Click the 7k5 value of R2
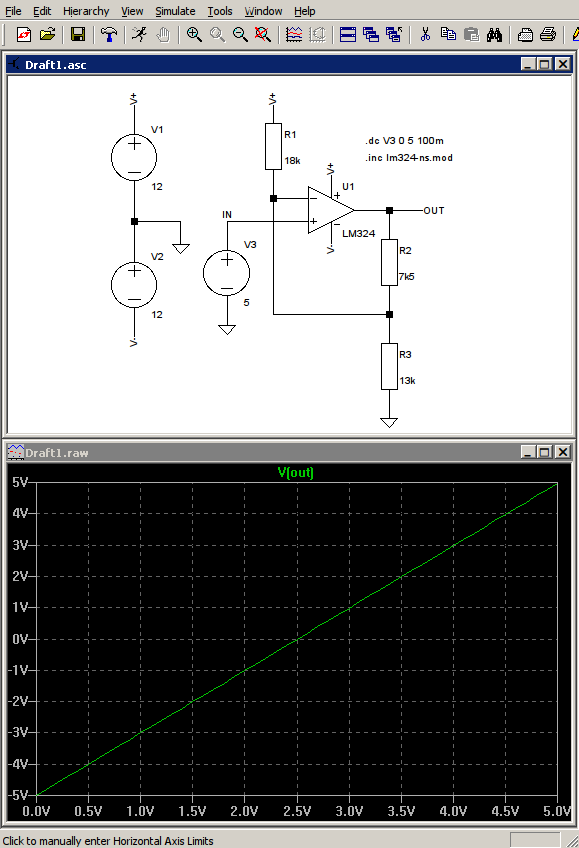Screen dimensions: 579x848 tap(407, 276)
